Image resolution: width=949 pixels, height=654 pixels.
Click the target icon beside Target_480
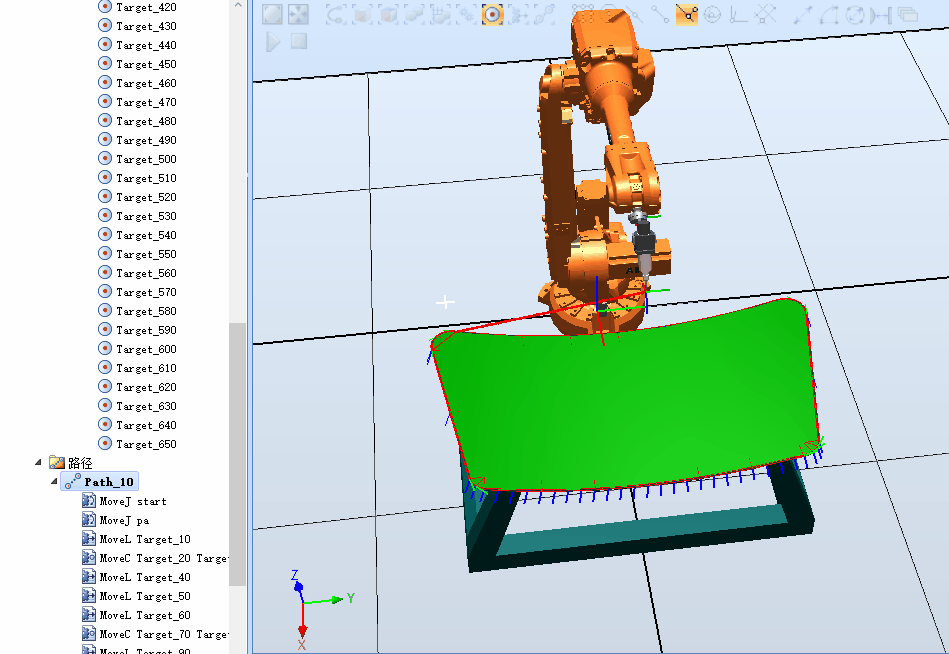[x=105, y=120]
